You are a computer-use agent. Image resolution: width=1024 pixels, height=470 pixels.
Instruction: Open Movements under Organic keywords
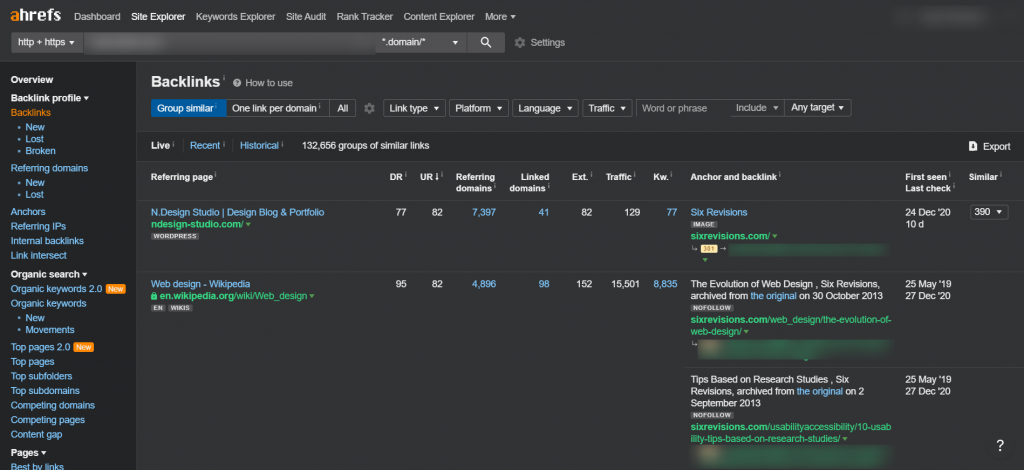click(x=50, y=330)
